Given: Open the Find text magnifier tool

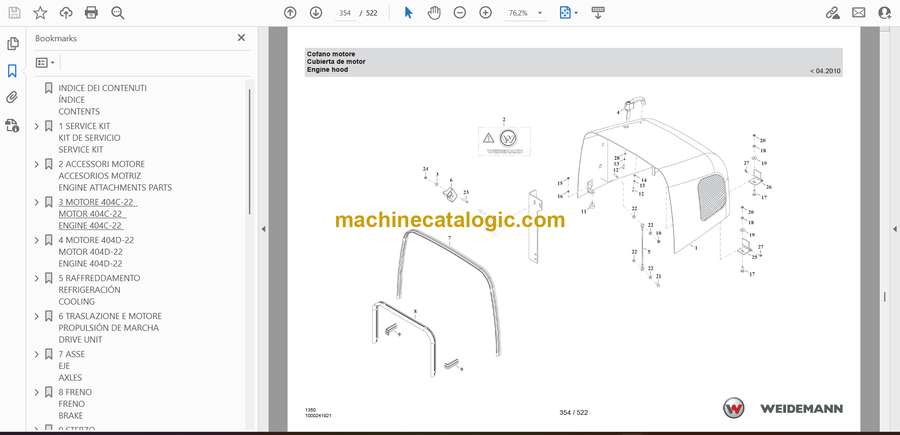Looking at the screenshot, I should [x=118, y=13].
